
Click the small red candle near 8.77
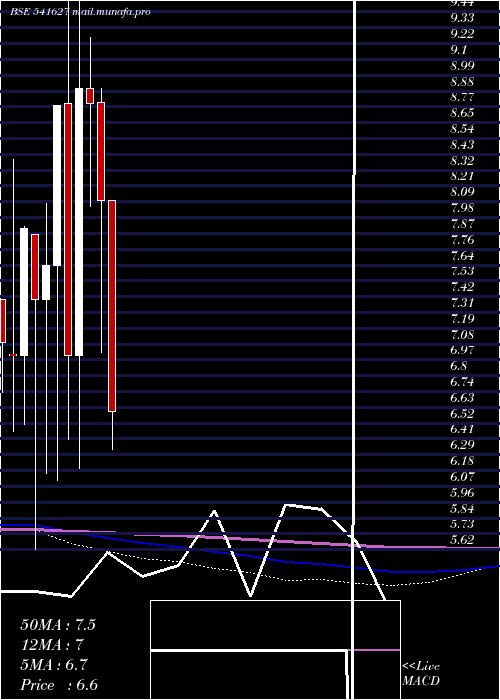[x=90, y=96]
